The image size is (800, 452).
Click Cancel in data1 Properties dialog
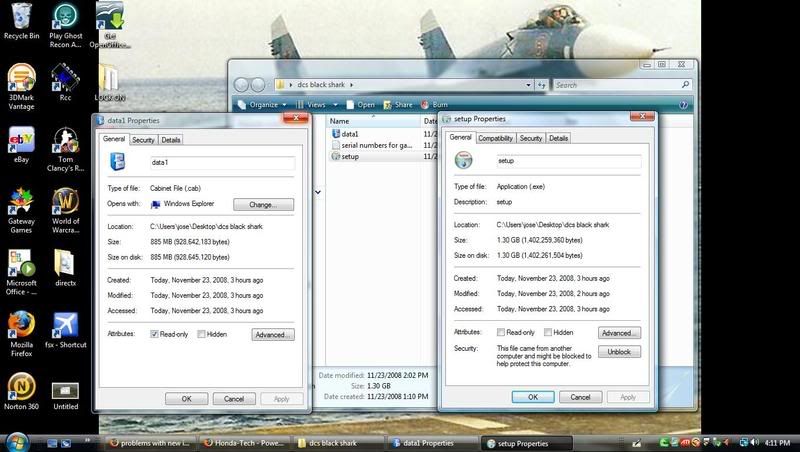coord(234,399)
